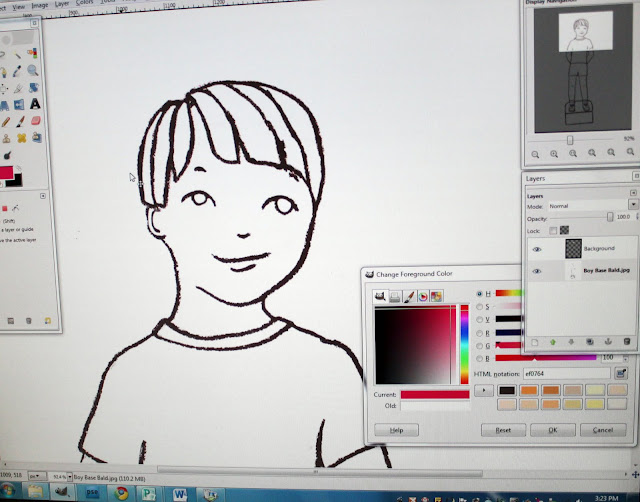The height and width of the screenshot is (502, 640).
Task: Click the red foreground color swatch in toolbox
Action: click(6, 172)
